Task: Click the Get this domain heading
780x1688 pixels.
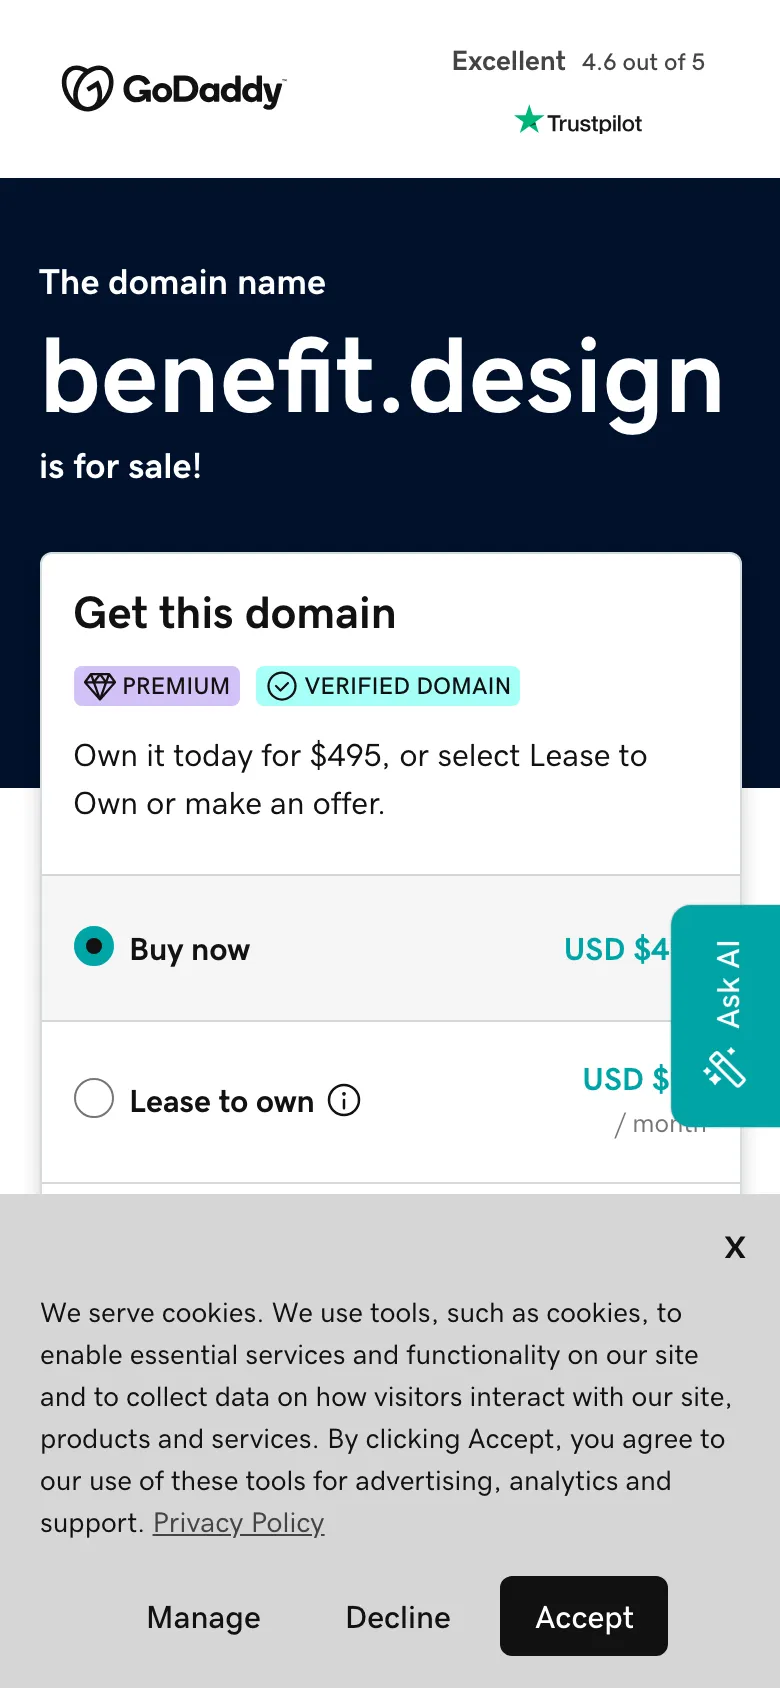Action: 235,613
